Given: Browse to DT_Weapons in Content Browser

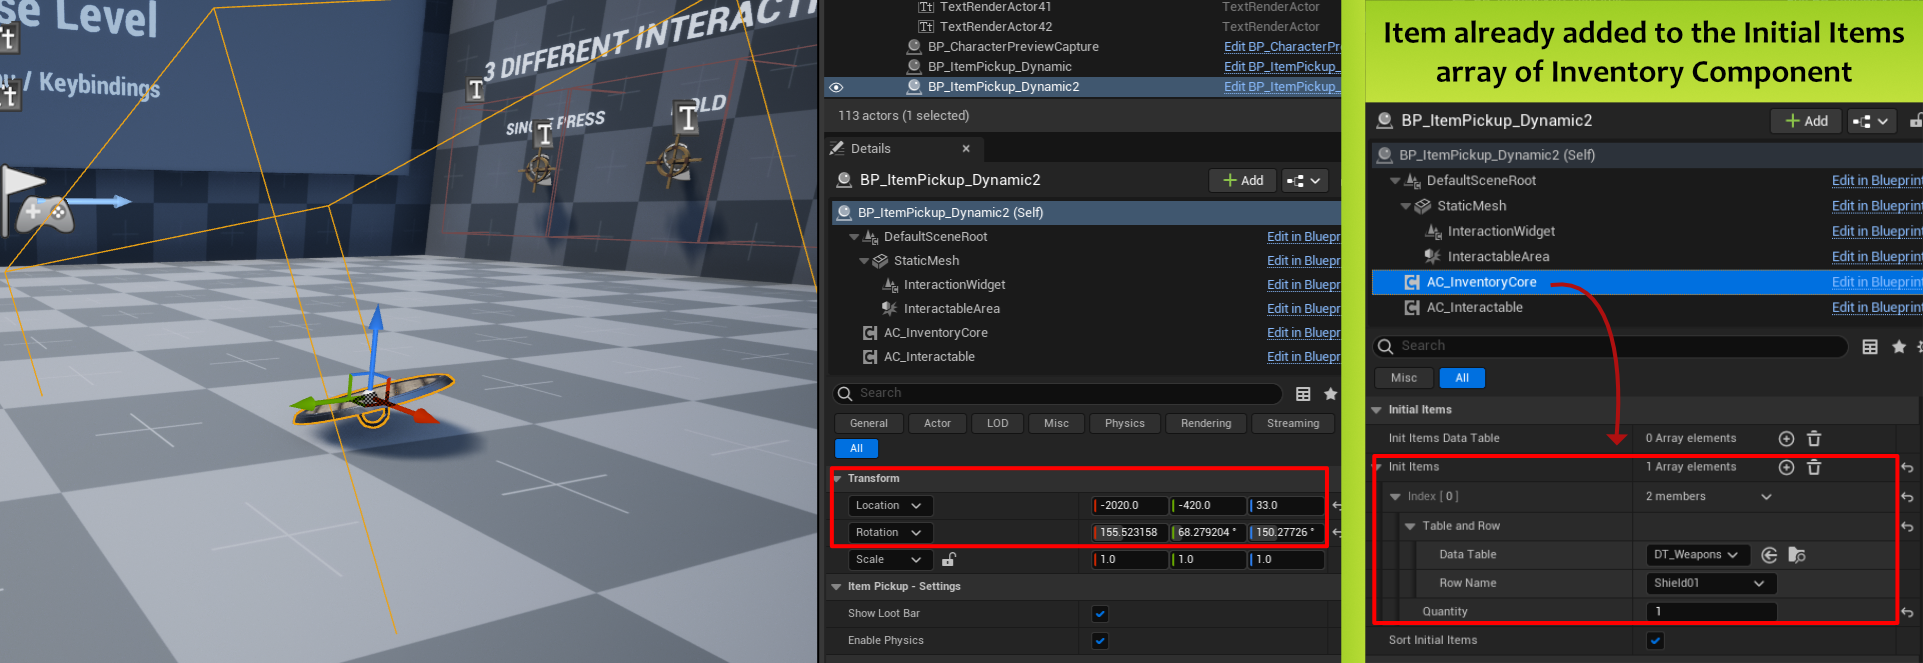Looking at the screenshot, I should click(1797, 555).
